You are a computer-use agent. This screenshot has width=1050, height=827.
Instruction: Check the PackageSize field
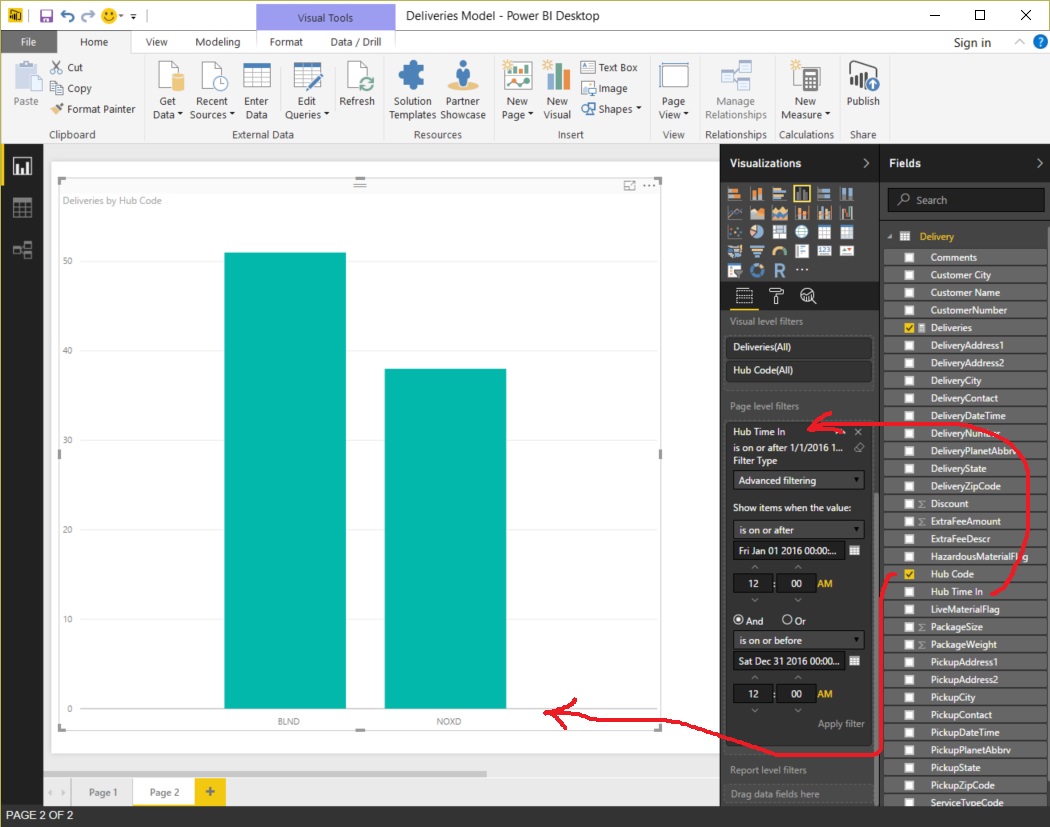tap(909, 627)
